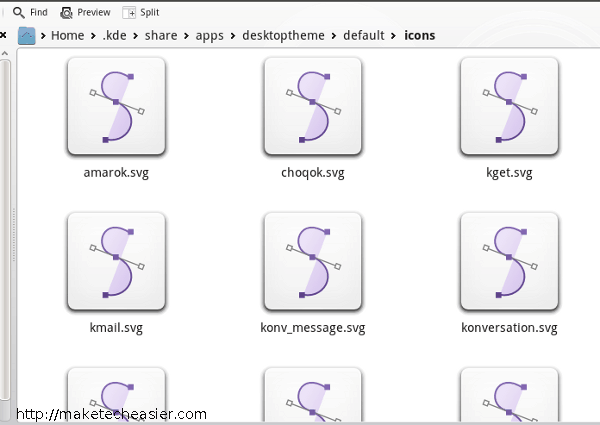Select the kget.svg file icon

point(509,106)
